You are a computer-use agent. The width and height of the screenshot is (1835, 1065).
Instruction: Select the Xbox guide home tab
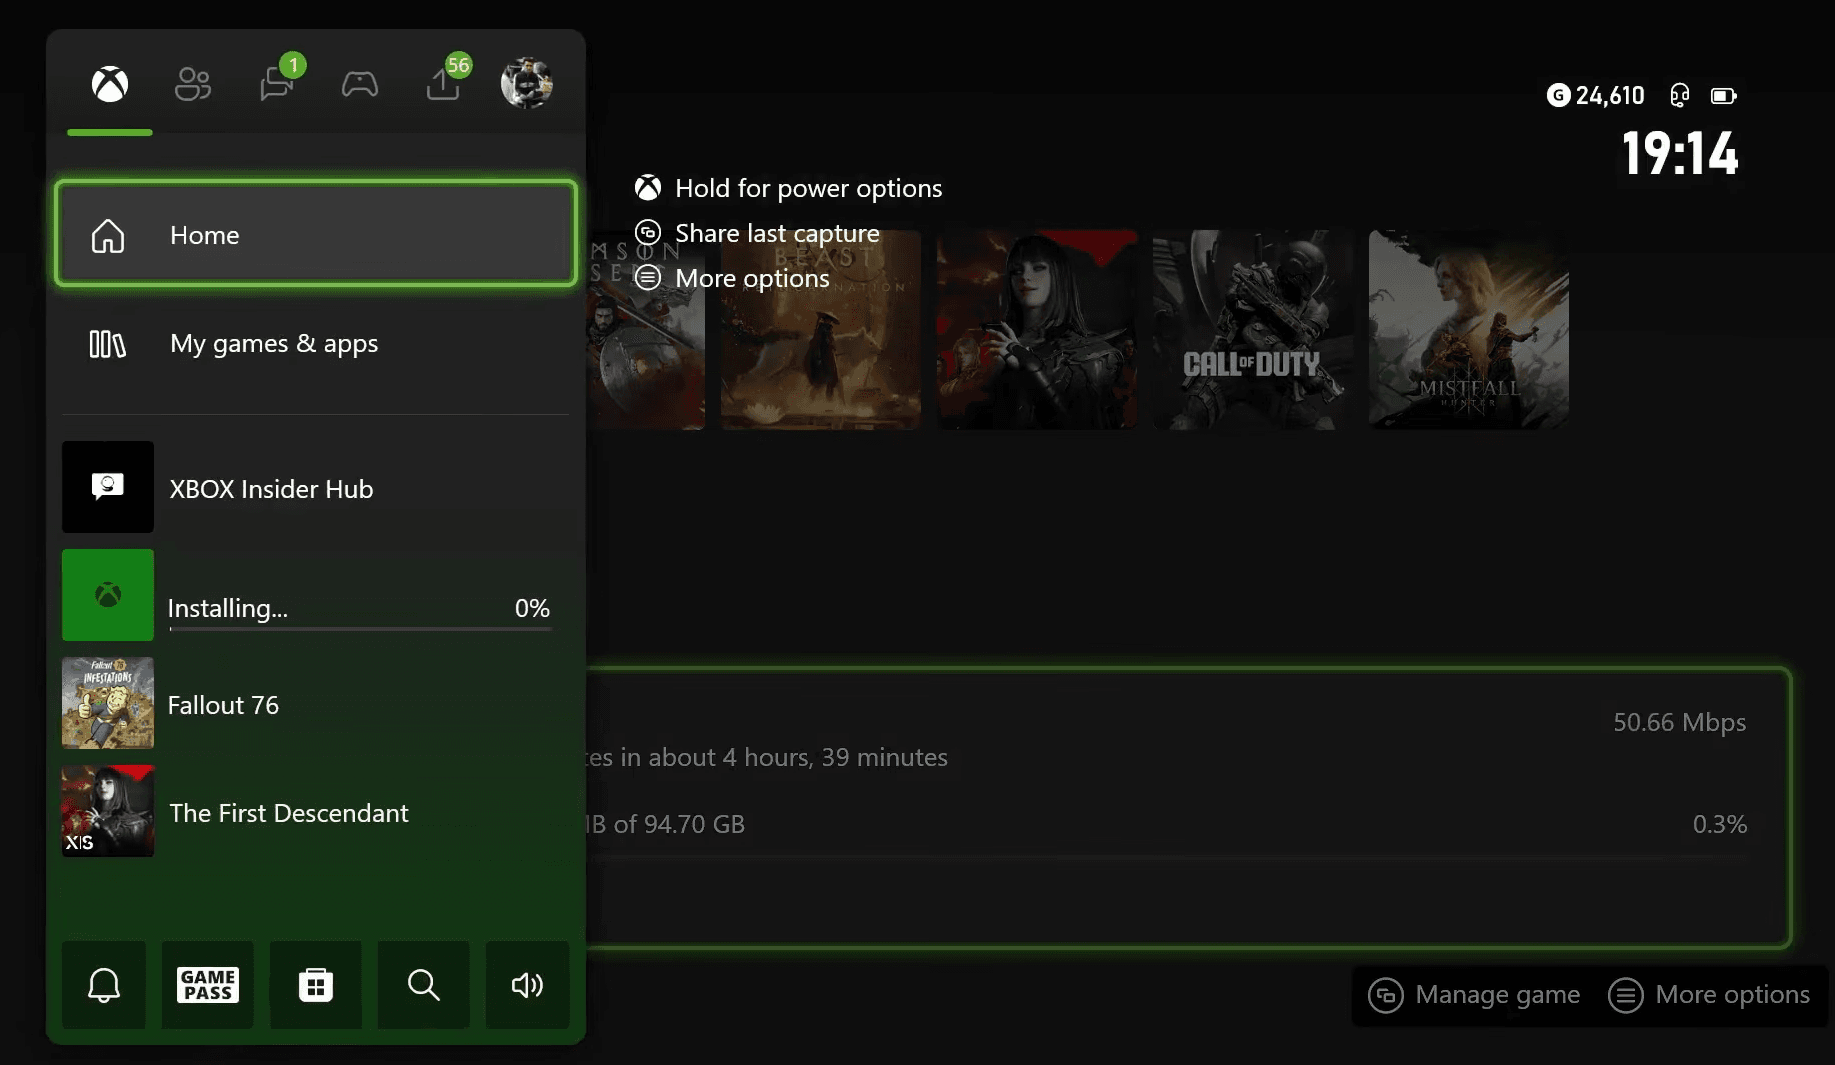pyautogui.click(x=110, y=84)
